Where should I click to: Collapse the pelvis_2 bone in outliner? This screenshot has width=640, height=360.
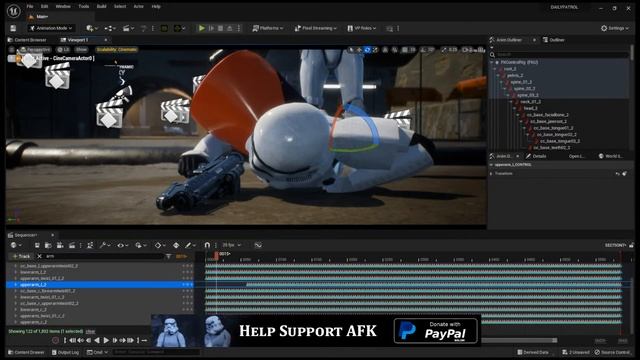(x=498, y=76)
